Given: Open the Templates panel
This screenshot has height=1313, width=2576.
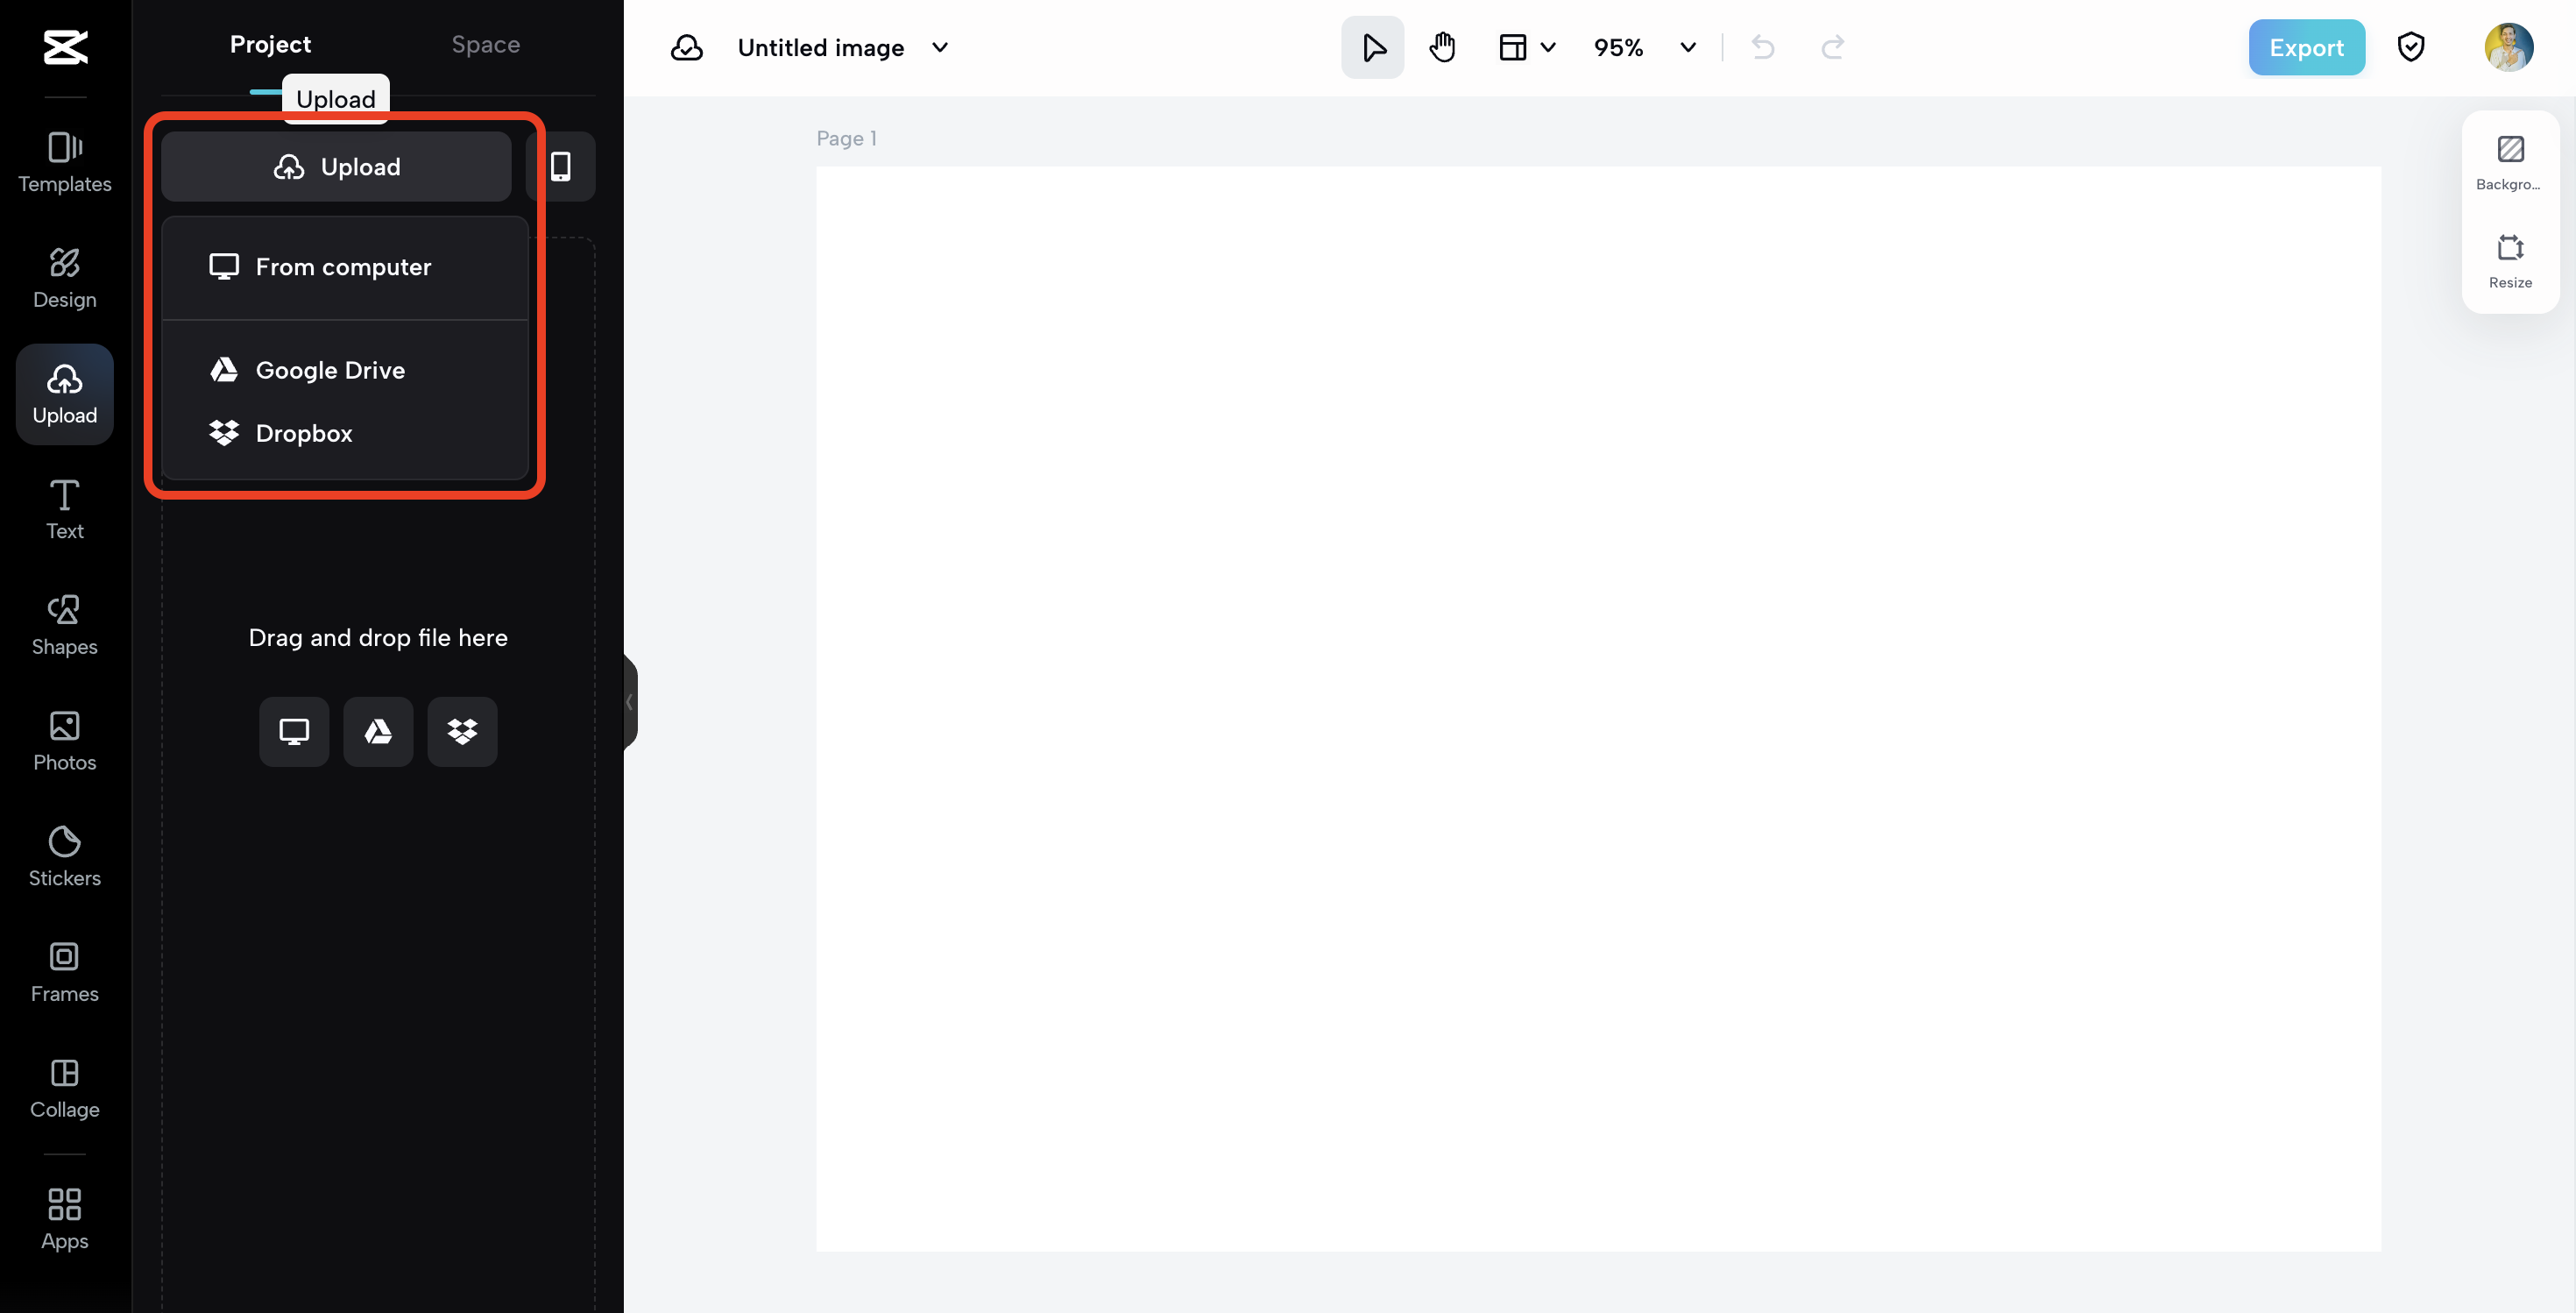Looking at the screenshot, I should point(65,162).
